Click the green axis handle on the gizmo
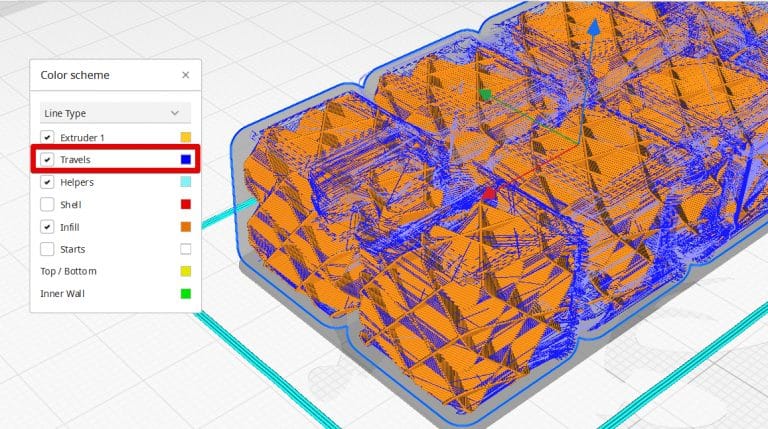Screen dimensions: 768x429 coord(486,95)
